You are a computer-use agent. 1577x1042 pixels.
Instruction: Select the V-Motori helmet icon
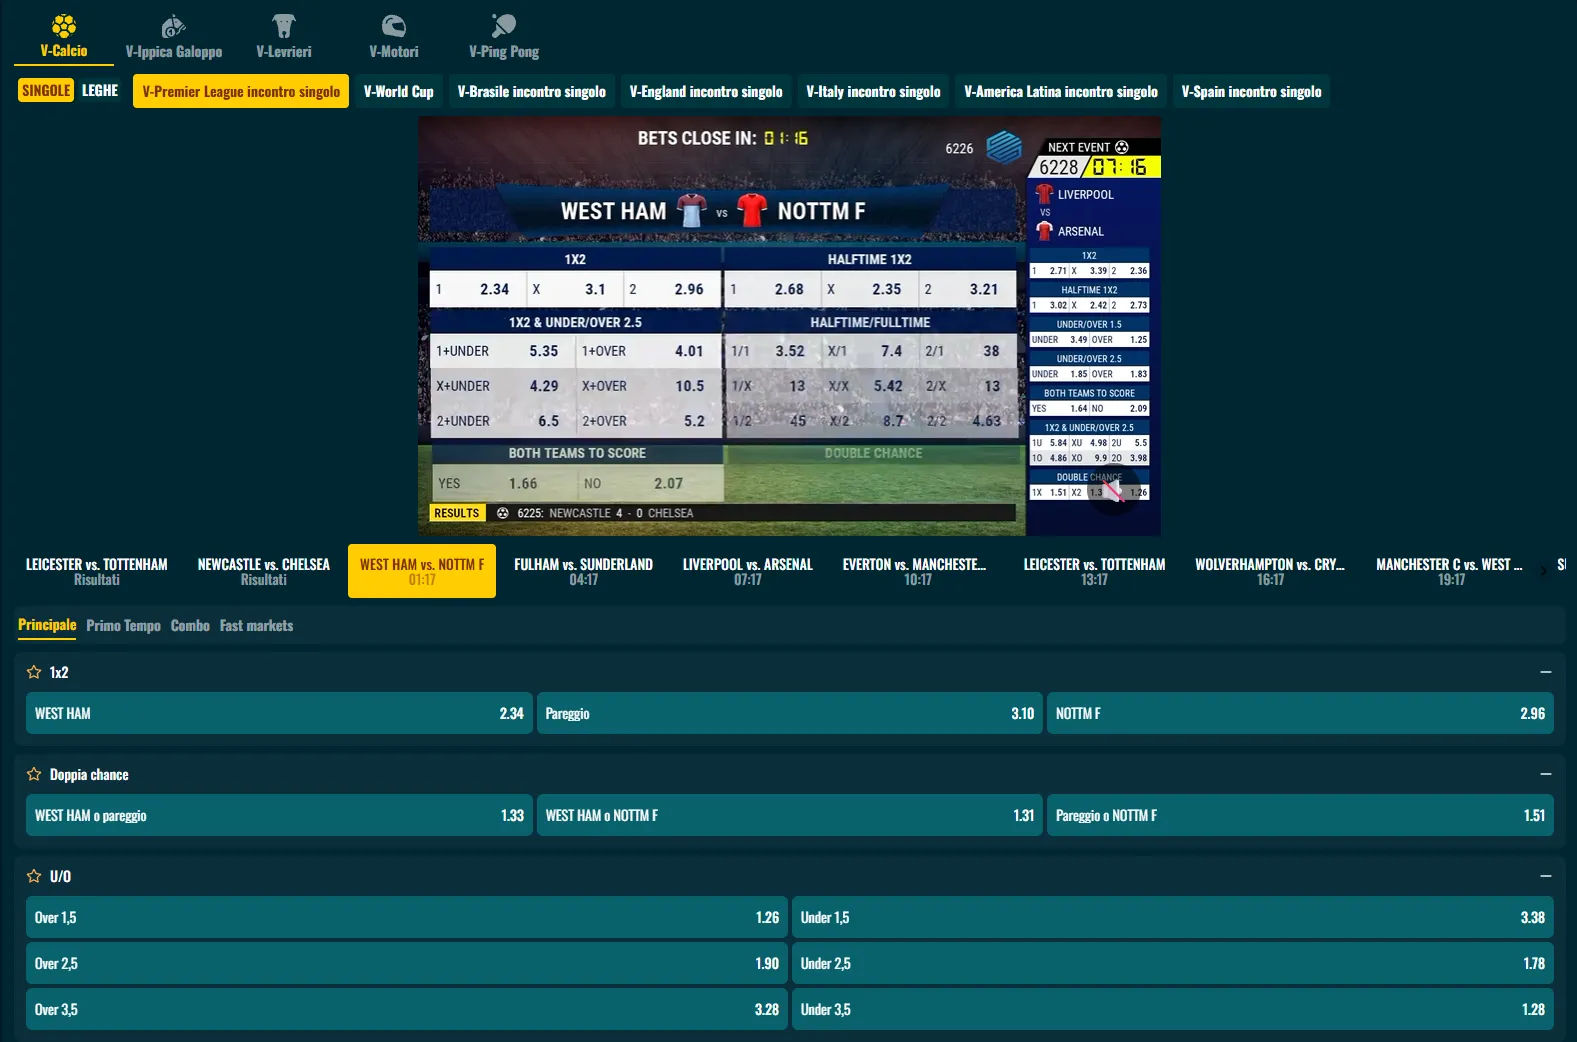click(x=394, y=26)
